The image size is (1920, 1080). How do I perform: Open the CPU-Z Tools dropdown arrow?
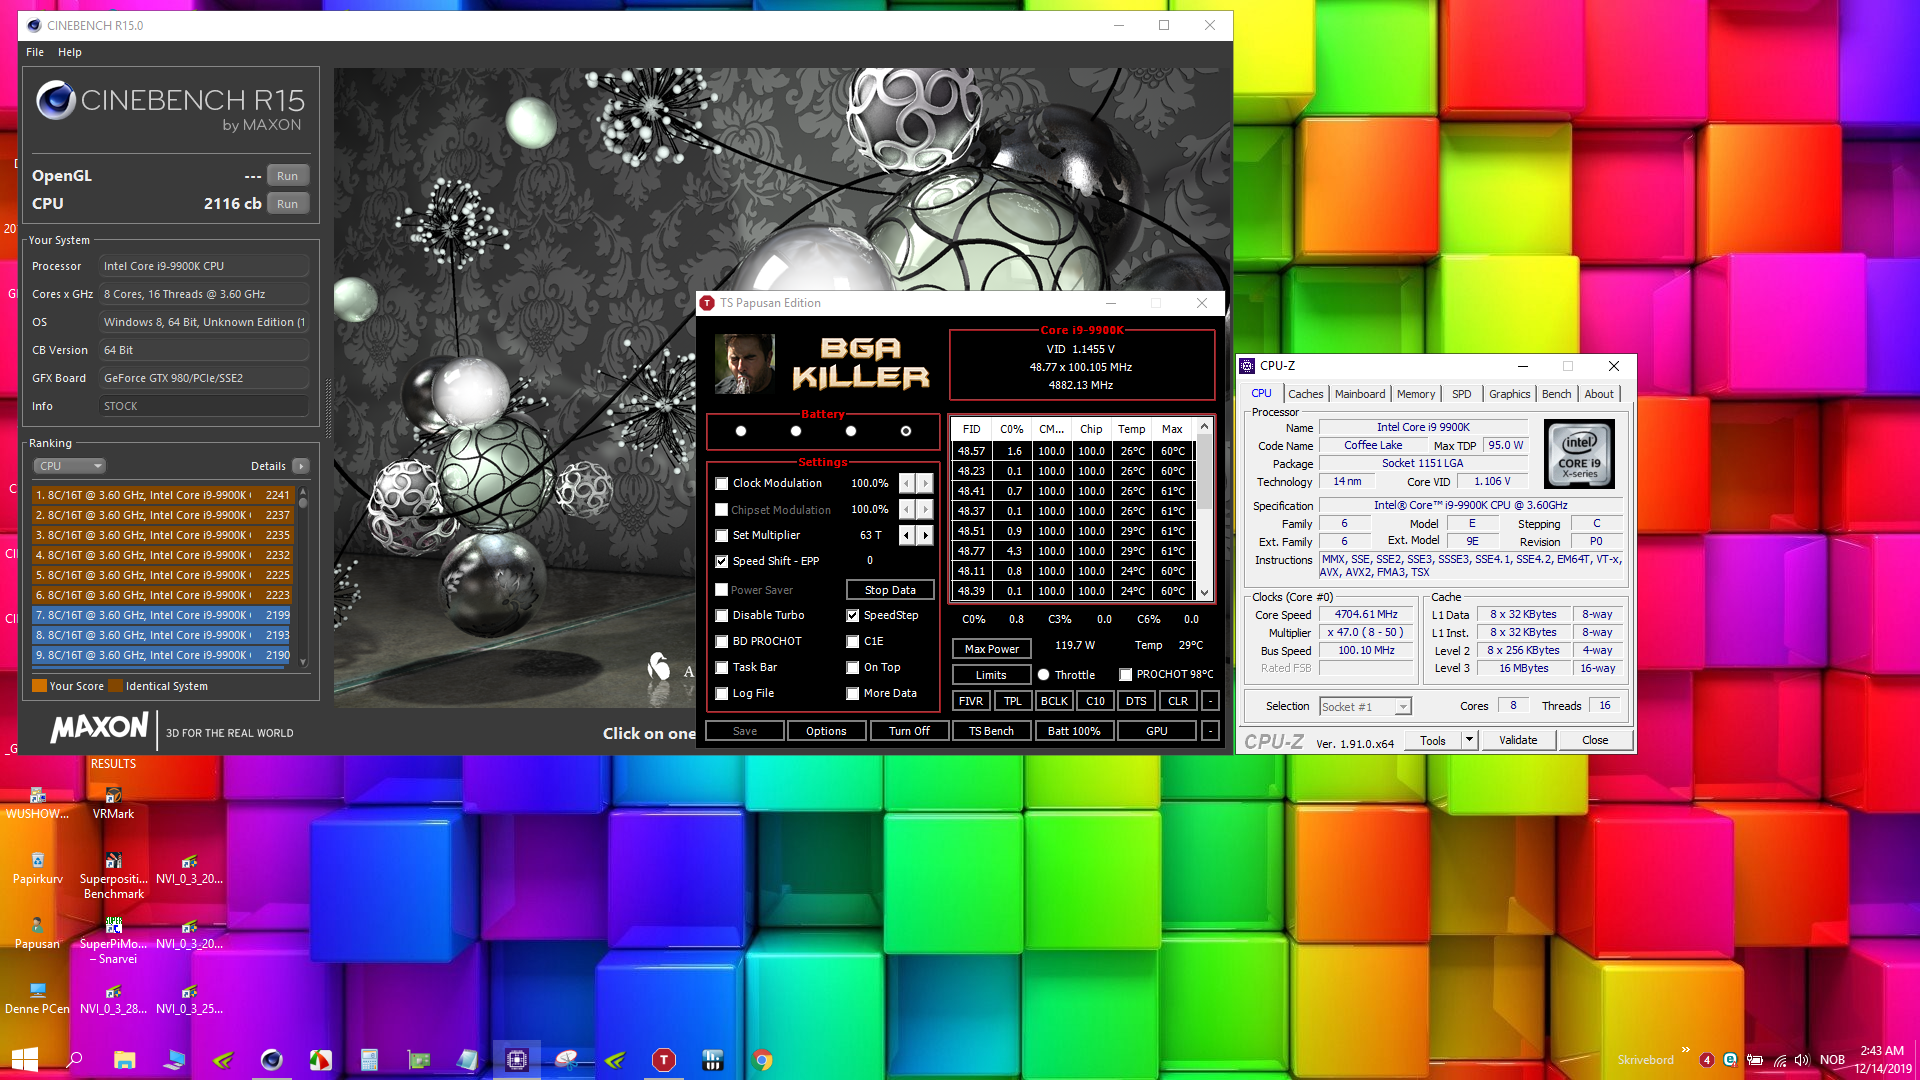click(1469, 740)
